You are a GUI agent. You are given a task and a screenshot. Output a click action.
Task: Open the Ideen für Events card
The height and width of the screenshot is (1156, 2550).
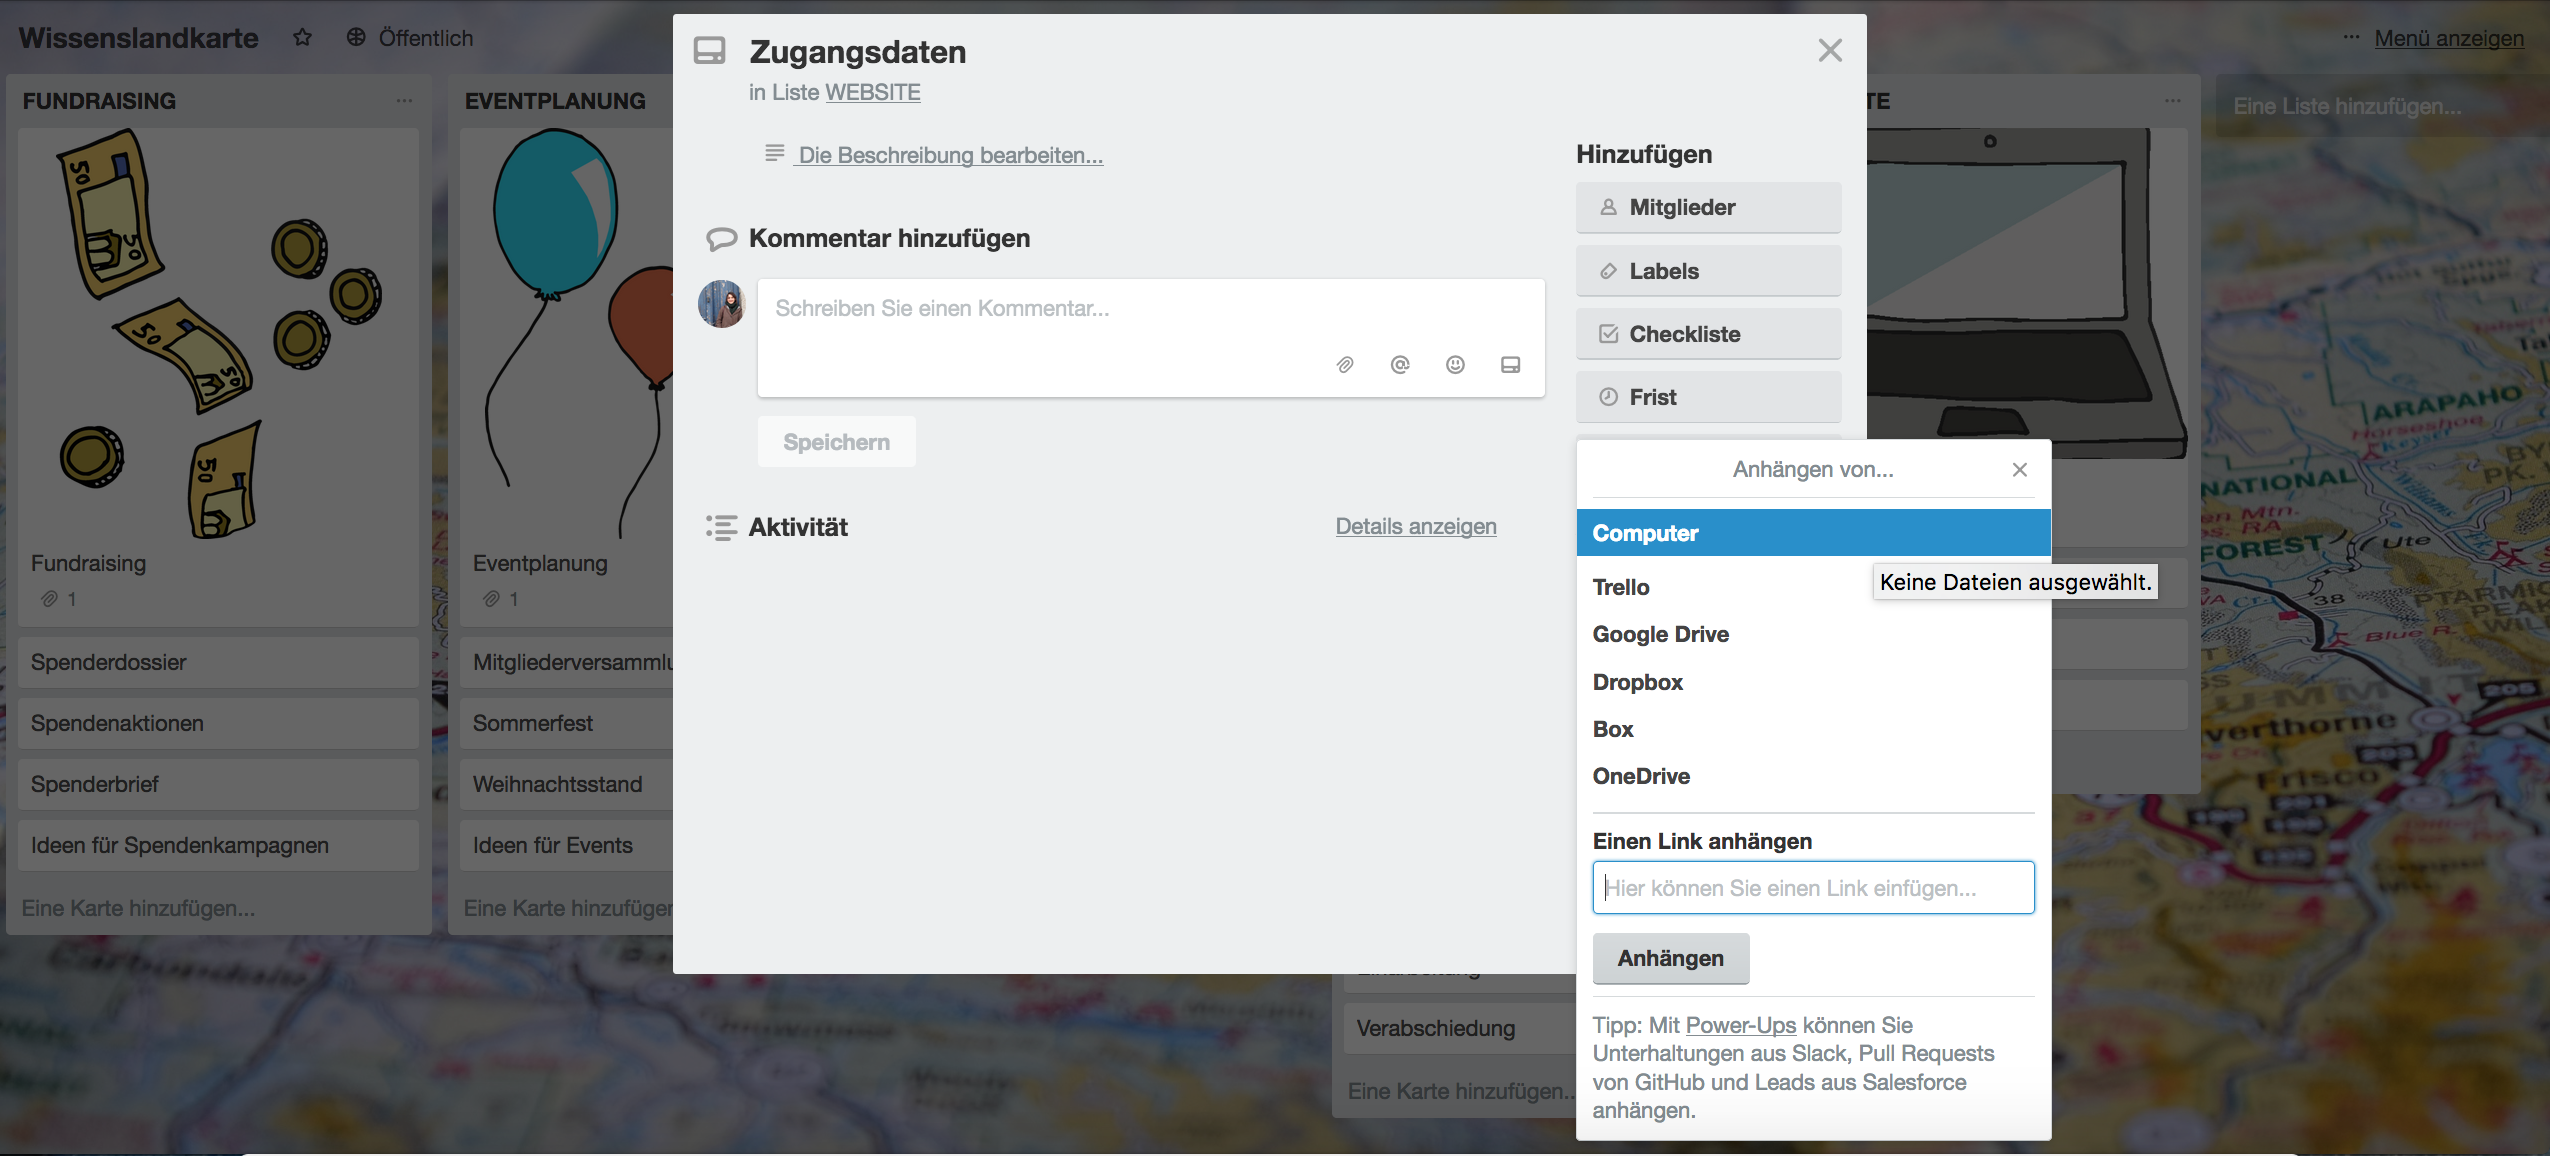566,845
